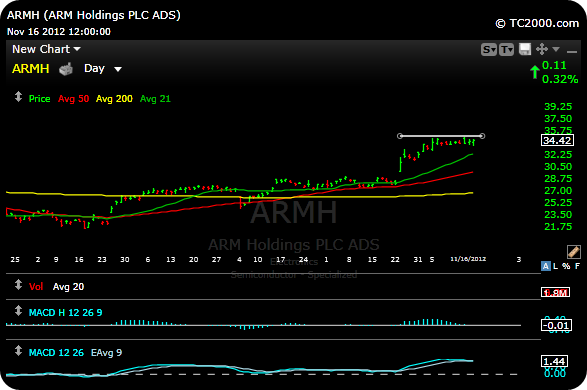Viewport: 587px width, 390px height.
Task: Click the MACD 12 26 pane resize arrows icon
Action: coord(18,351)
